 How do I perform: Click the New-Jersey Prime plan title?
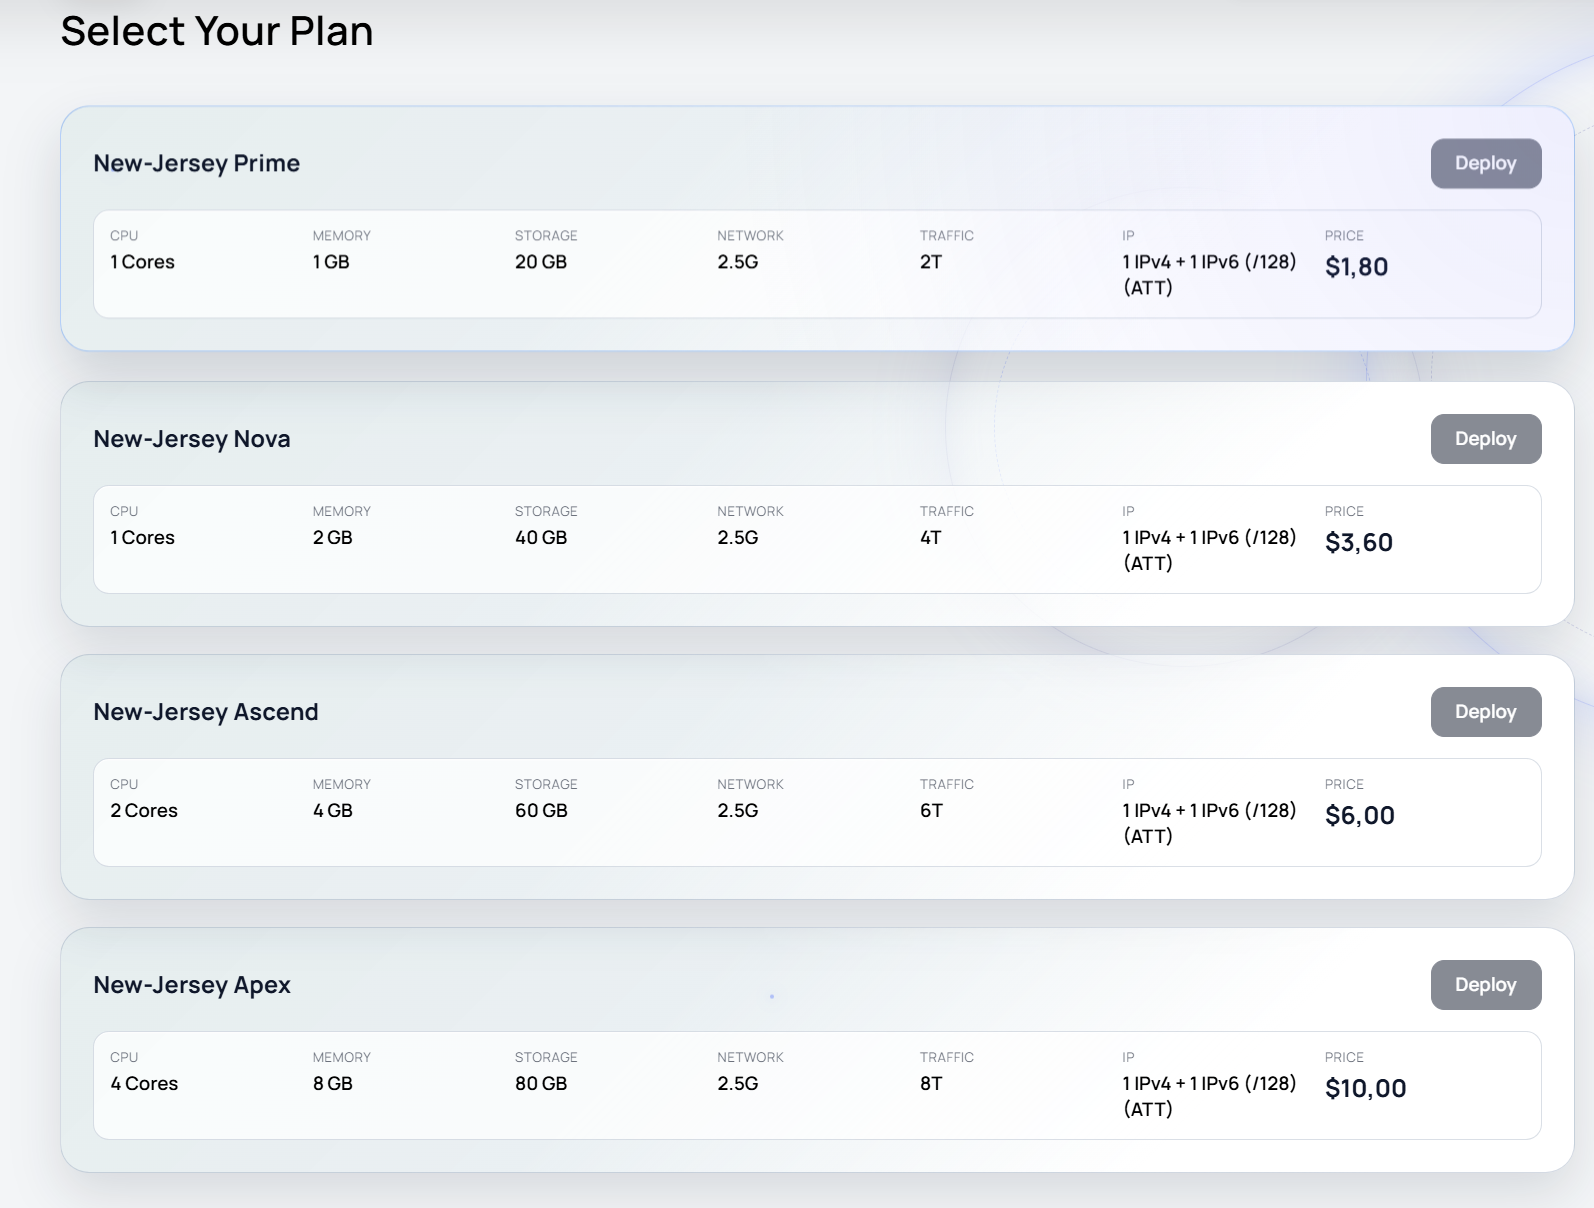click(x=196, y=163)
